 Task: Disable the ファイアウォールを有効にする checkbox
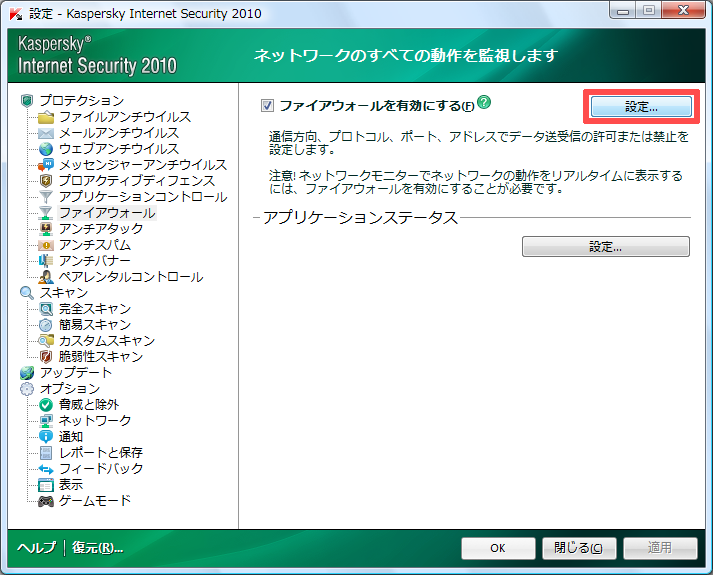click(267, 105)
